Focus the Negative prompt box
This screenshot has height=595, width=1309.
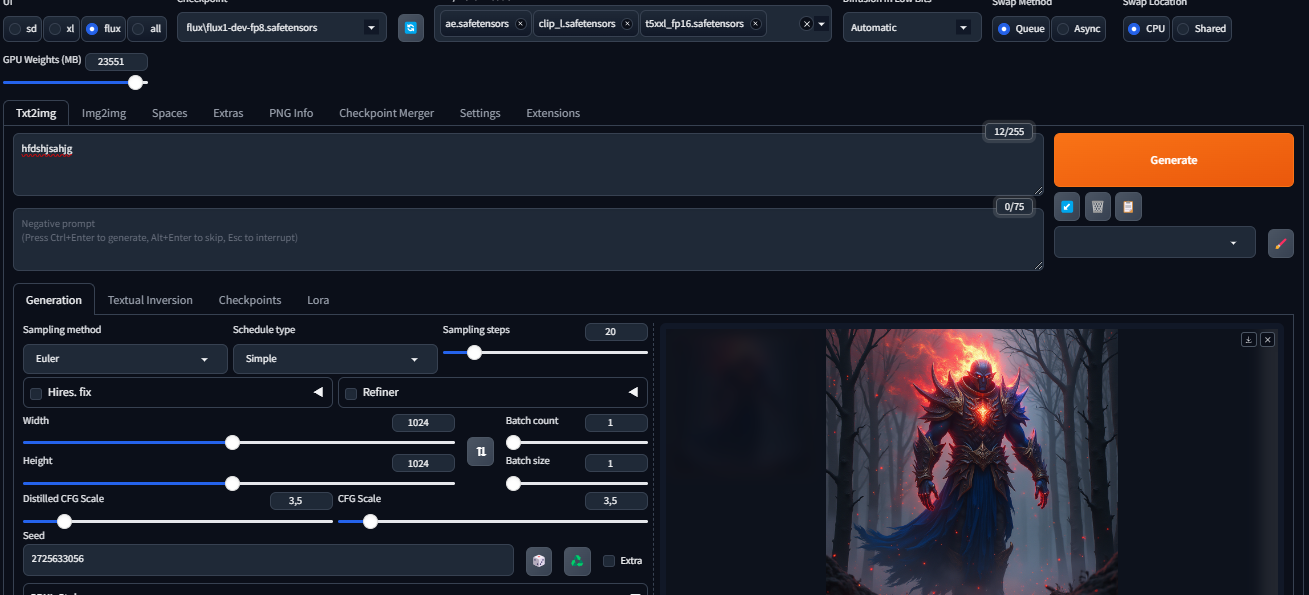pyautogui.click(x=528, y=239)
